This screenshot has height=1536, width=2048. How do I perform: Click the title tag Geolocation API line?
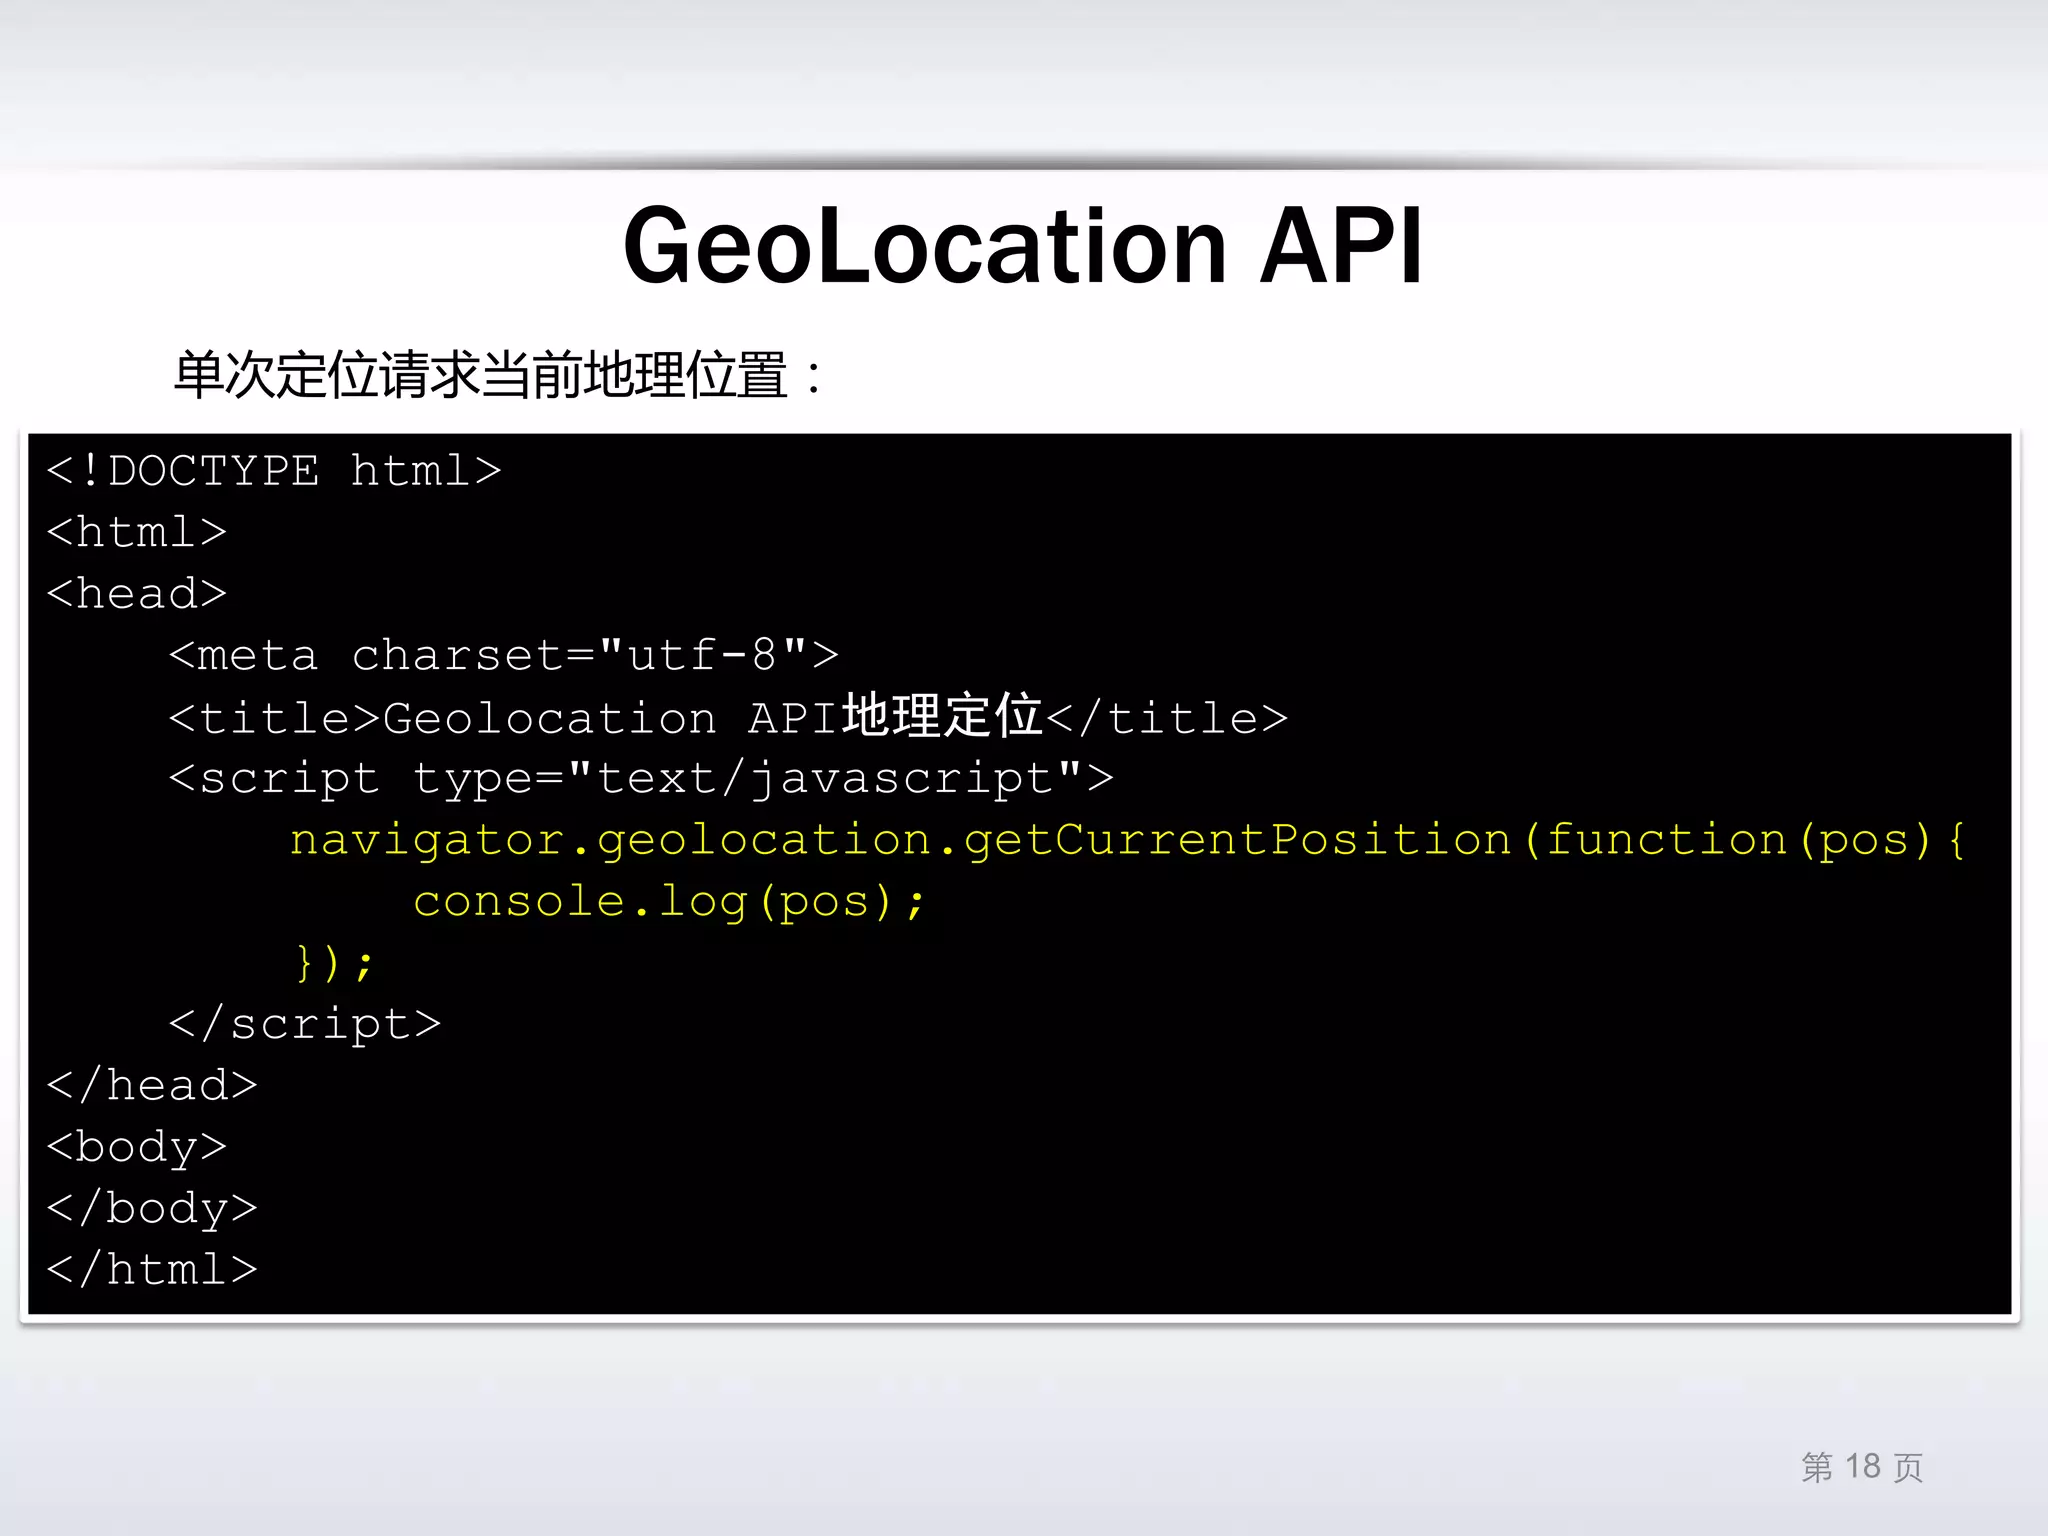(x=727, y=718)
